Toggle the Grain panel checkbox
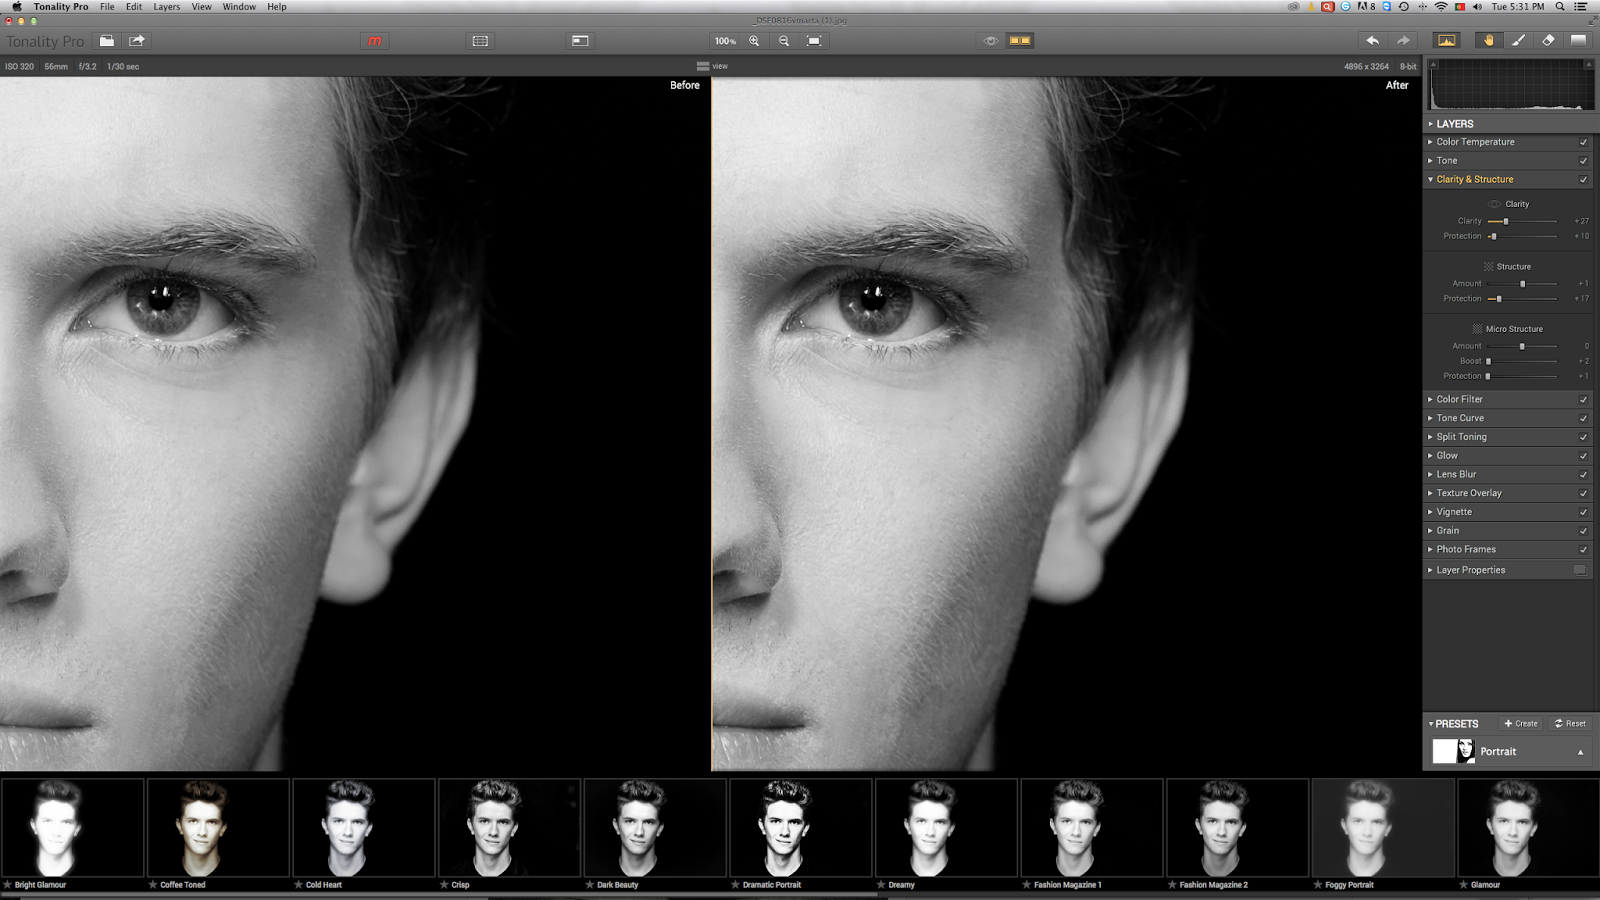The image size is (1600, 900). 1583,531
